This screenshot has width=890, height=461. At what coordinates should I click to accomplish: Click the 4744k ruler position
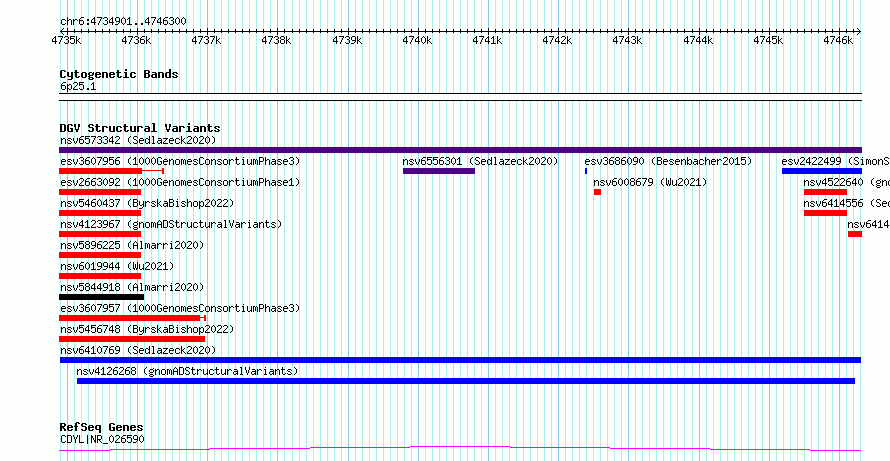pyautogui.click(x=698, y=40)
